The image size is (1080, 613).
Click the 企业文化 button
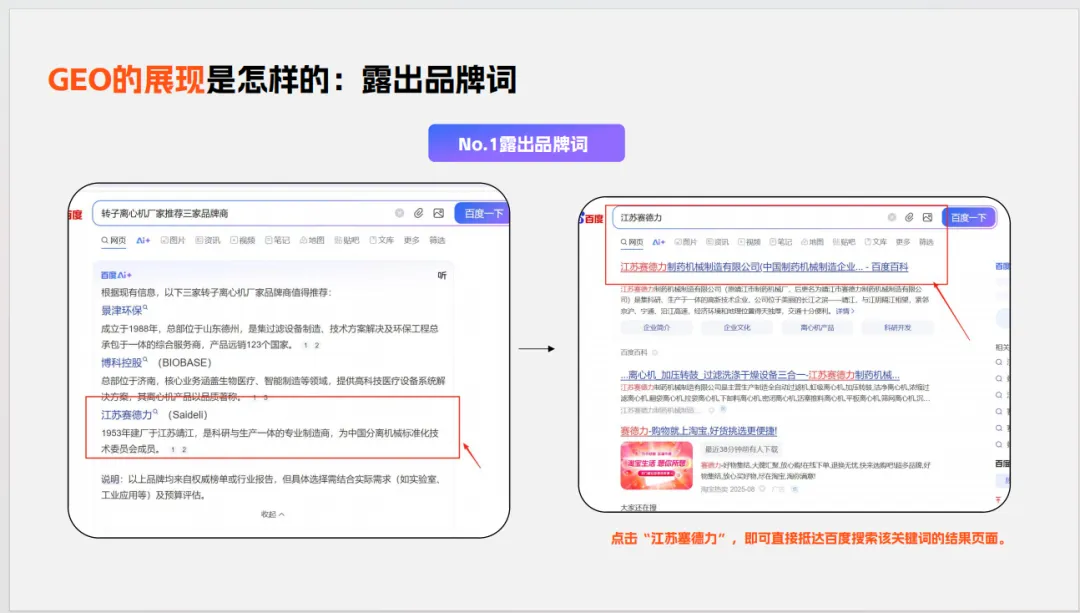[x=737, y=328]
